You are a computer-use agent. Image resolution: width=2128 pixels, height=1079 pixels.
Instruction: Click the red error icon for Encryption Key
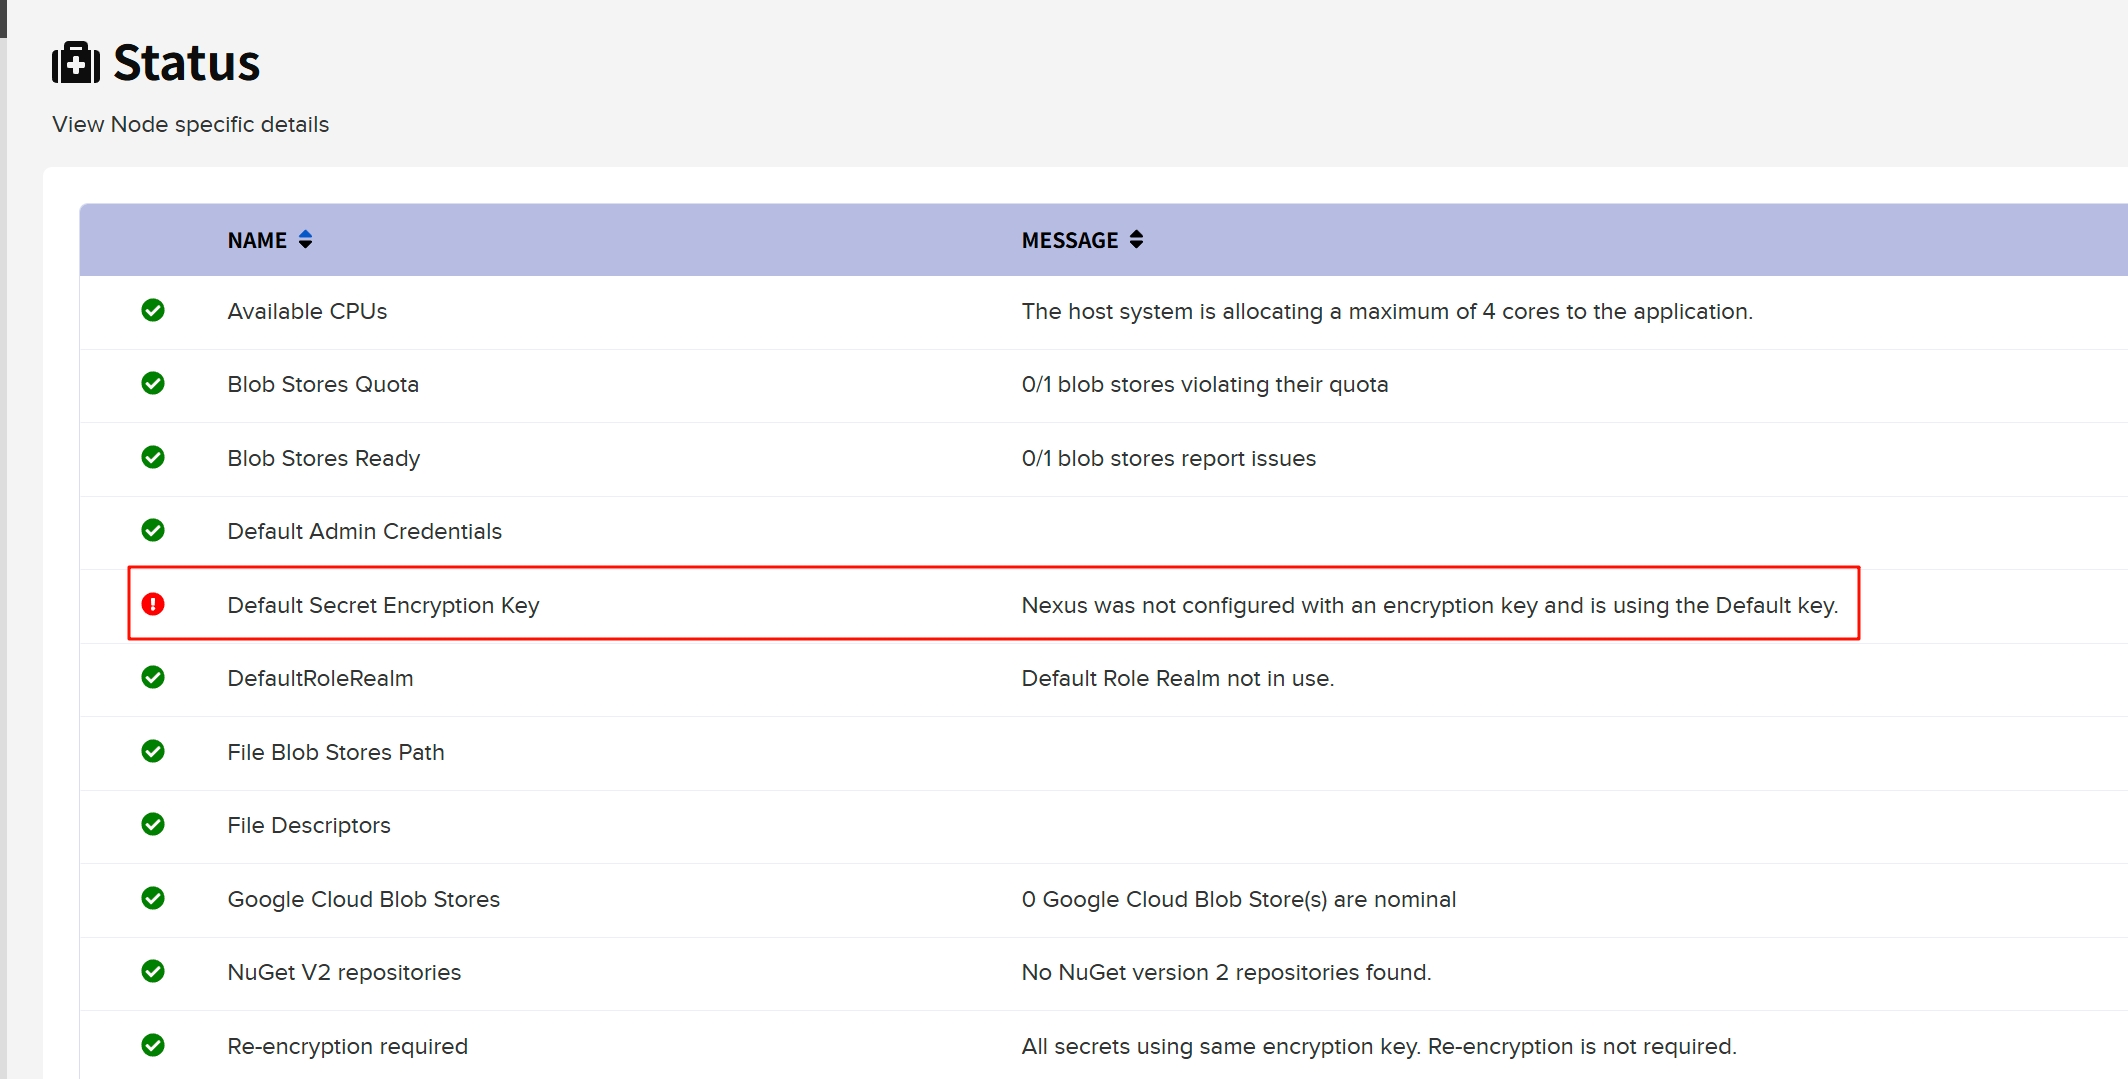tap(153, 604)
